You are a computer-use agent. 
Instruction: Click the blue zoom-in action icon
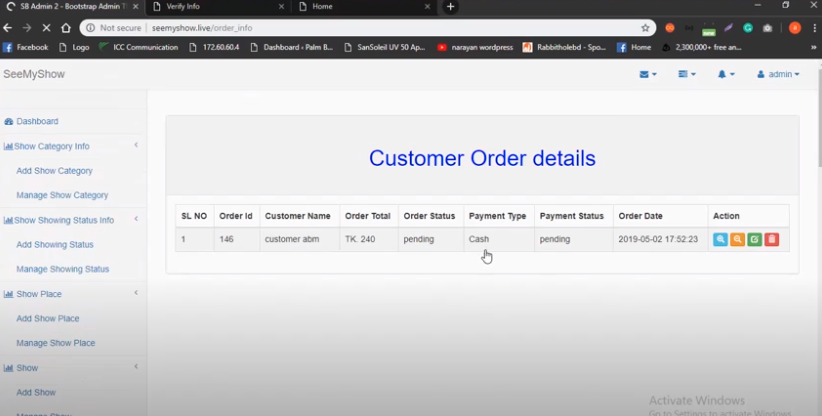point(720,240)
